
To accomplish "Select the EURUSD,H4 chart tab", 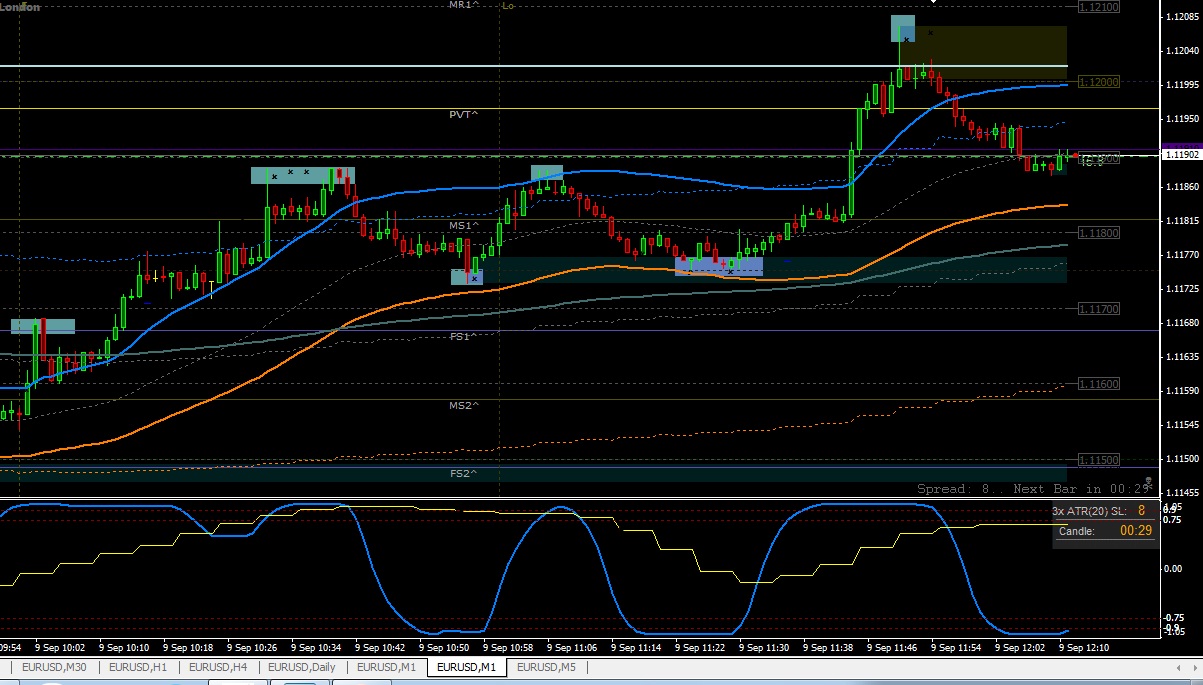I will 218,667.
